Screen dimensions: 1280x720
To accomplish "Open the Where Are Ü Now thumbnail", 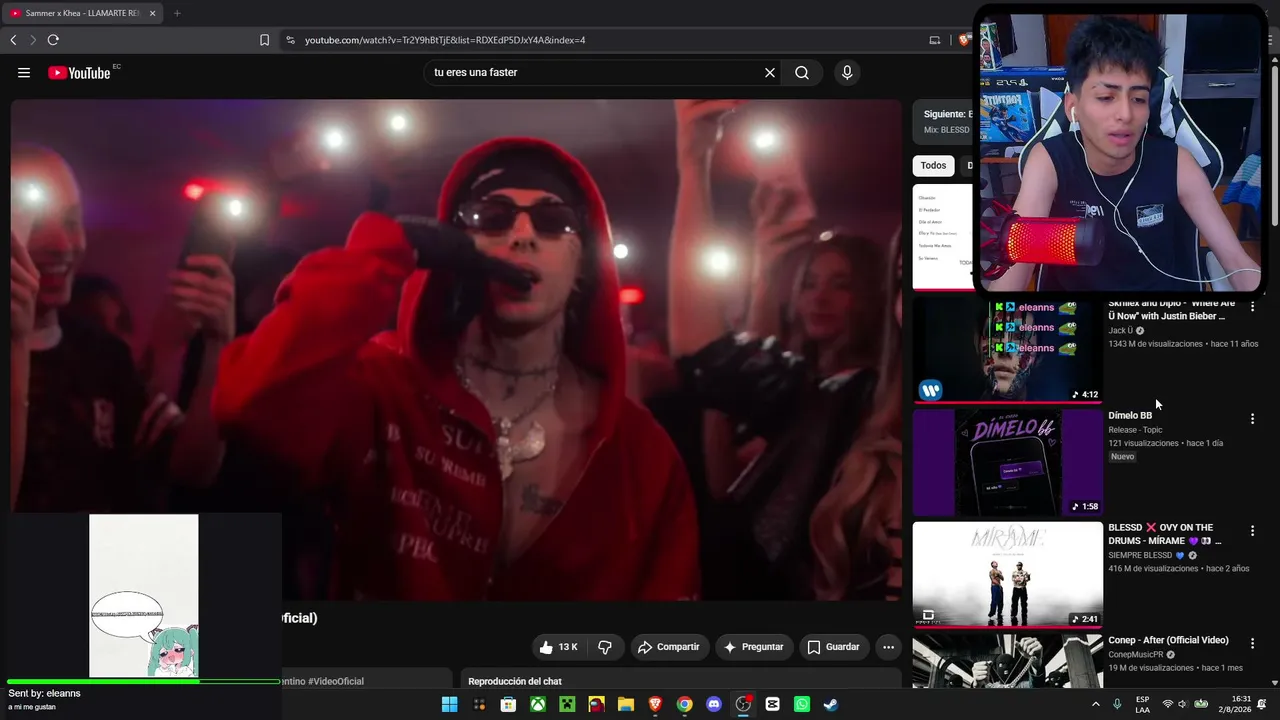I will click(1007, 350).
